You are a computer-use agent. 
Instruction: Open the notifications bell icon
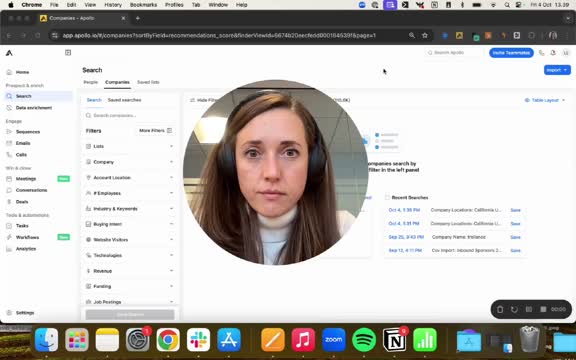[x=553, y=53]
